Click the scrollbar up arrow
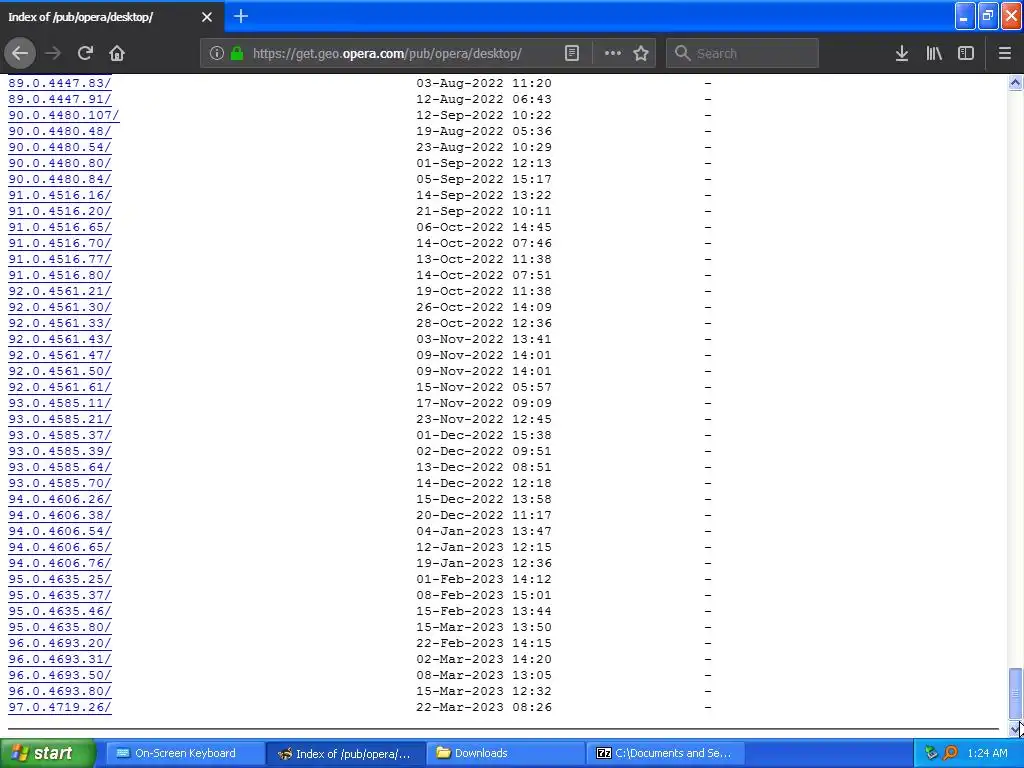1024x768 pixels. 1015,82
